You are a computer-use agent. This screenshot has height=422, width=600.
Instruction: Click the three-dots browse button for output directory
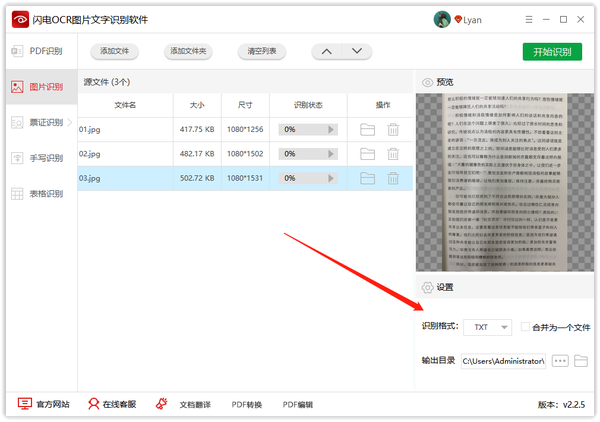pyautogui.click(x=559, y=360)
